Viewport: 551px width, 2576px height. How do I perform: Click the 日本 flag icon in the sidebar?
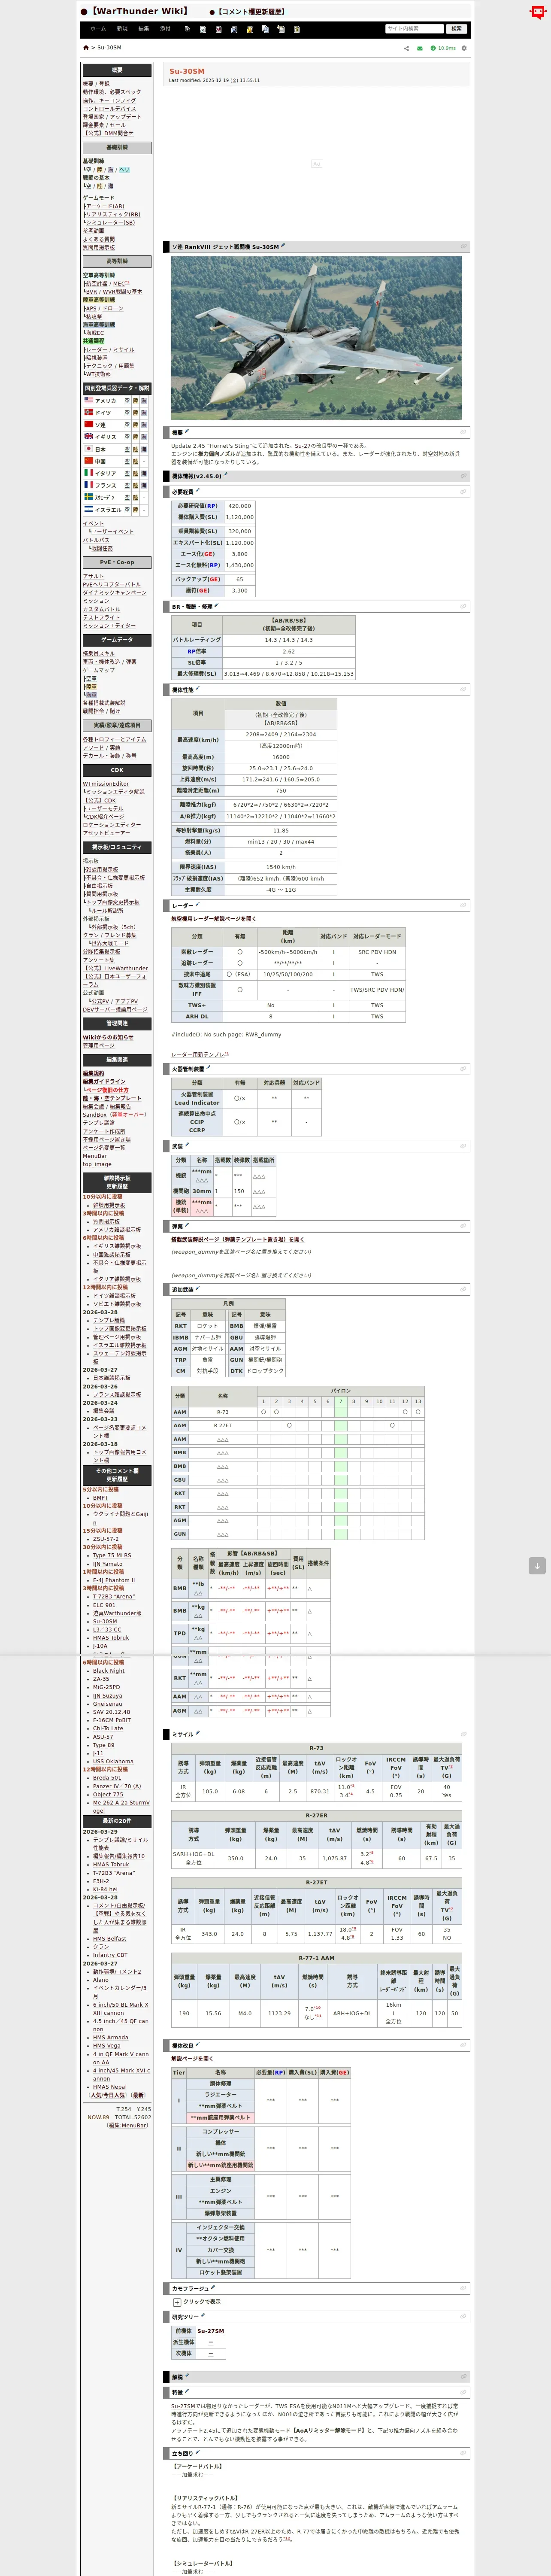point(88,449)
